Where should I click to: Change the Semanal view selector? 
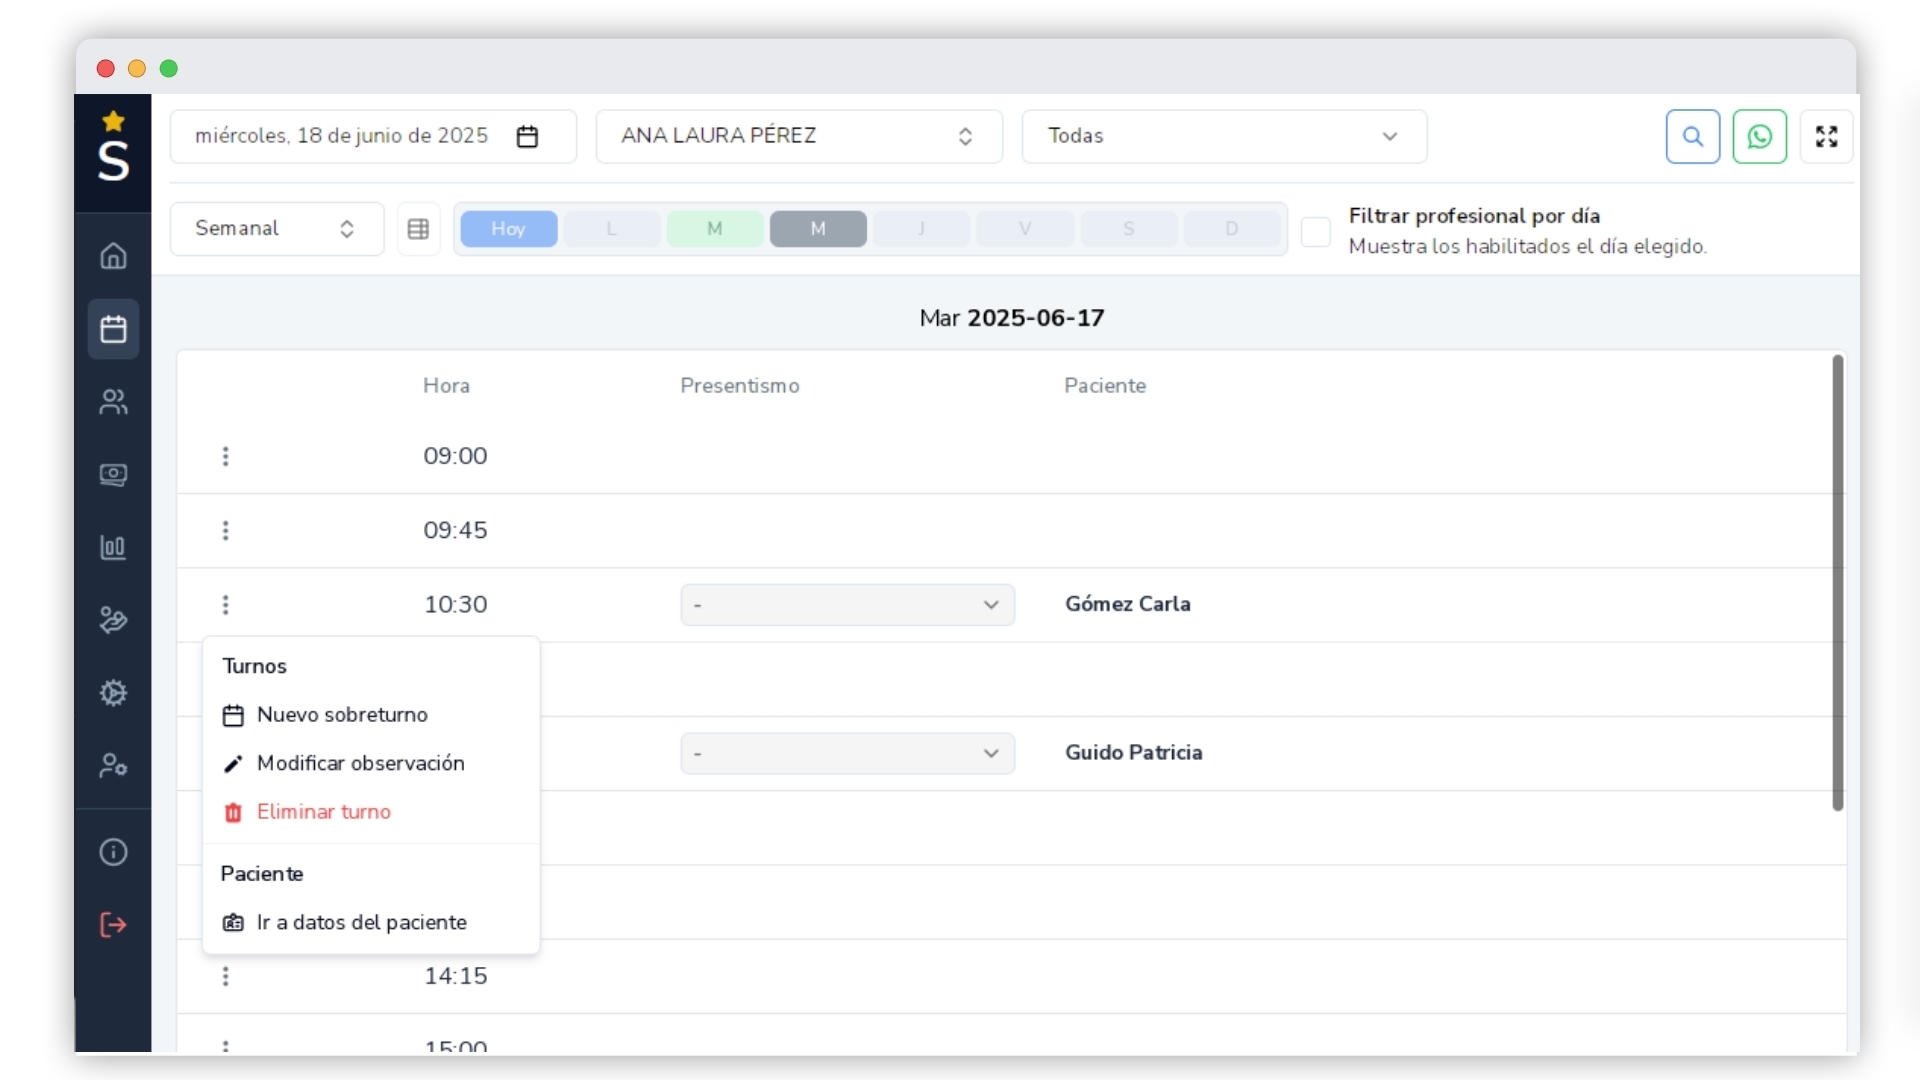[x=276, y=229]
